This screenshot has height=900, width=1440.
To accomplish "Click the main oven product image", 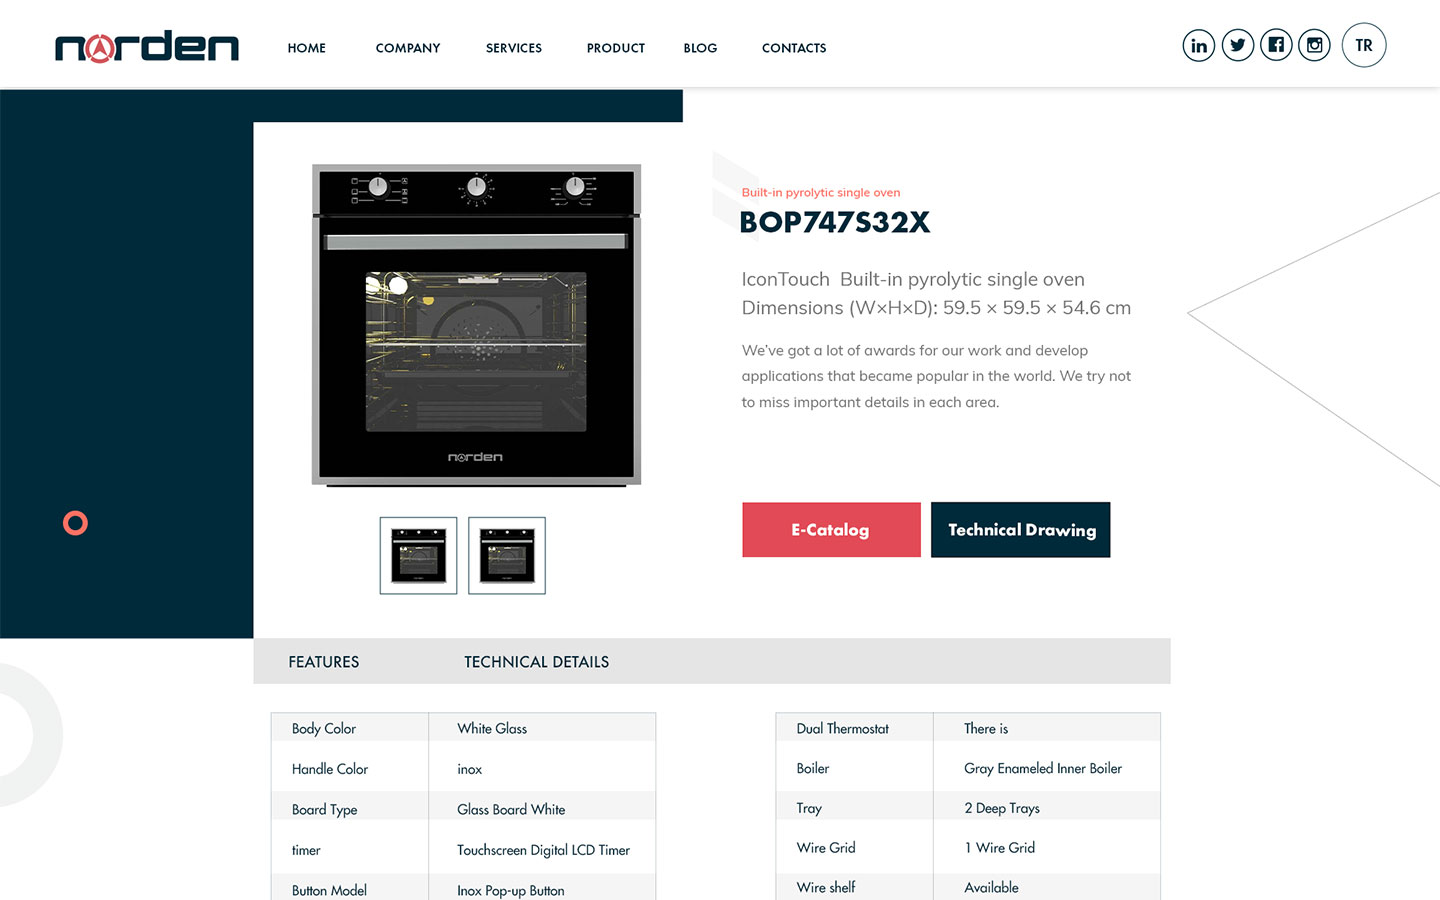I will 476,325.
